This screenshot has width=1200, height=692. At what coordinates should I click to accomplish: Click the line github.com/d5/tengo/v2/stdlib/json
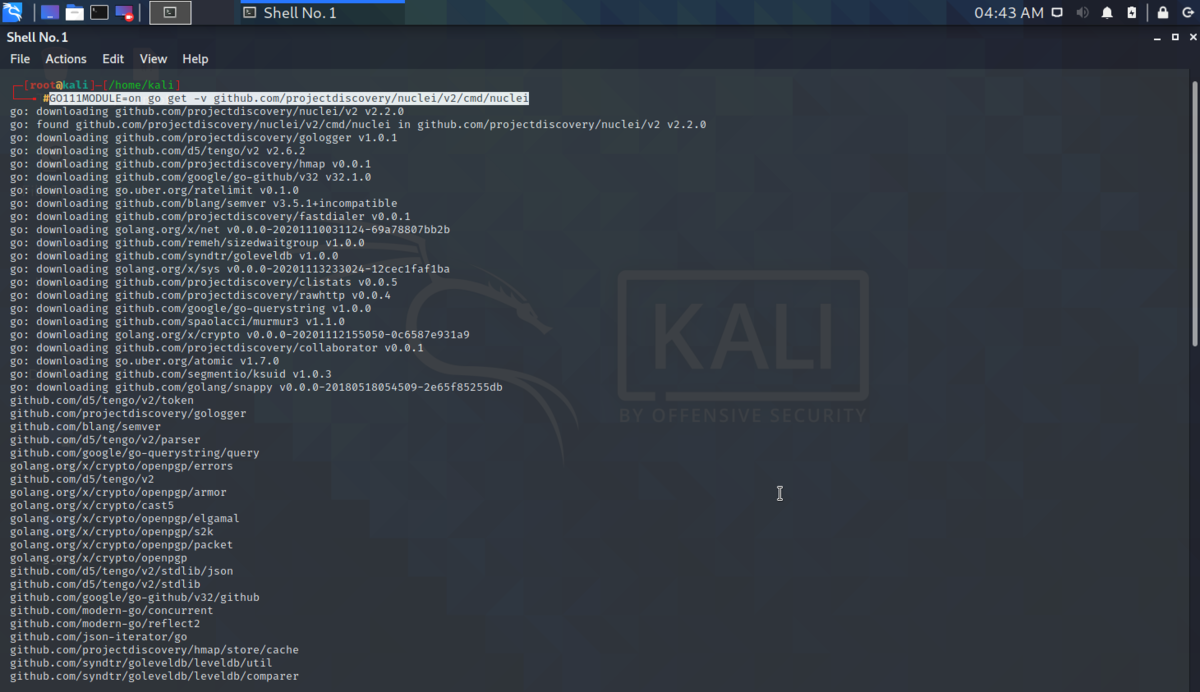pos(121,571)
